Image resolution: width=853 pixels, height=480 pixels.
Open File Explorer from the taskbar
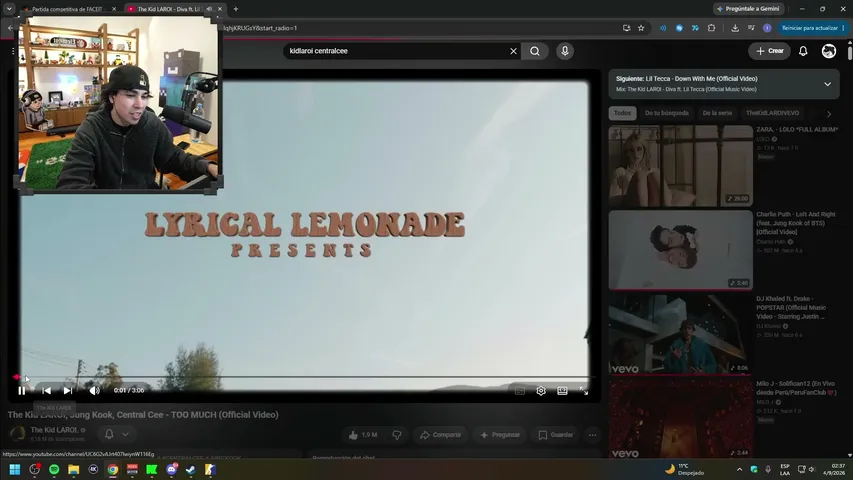(73, 469)
